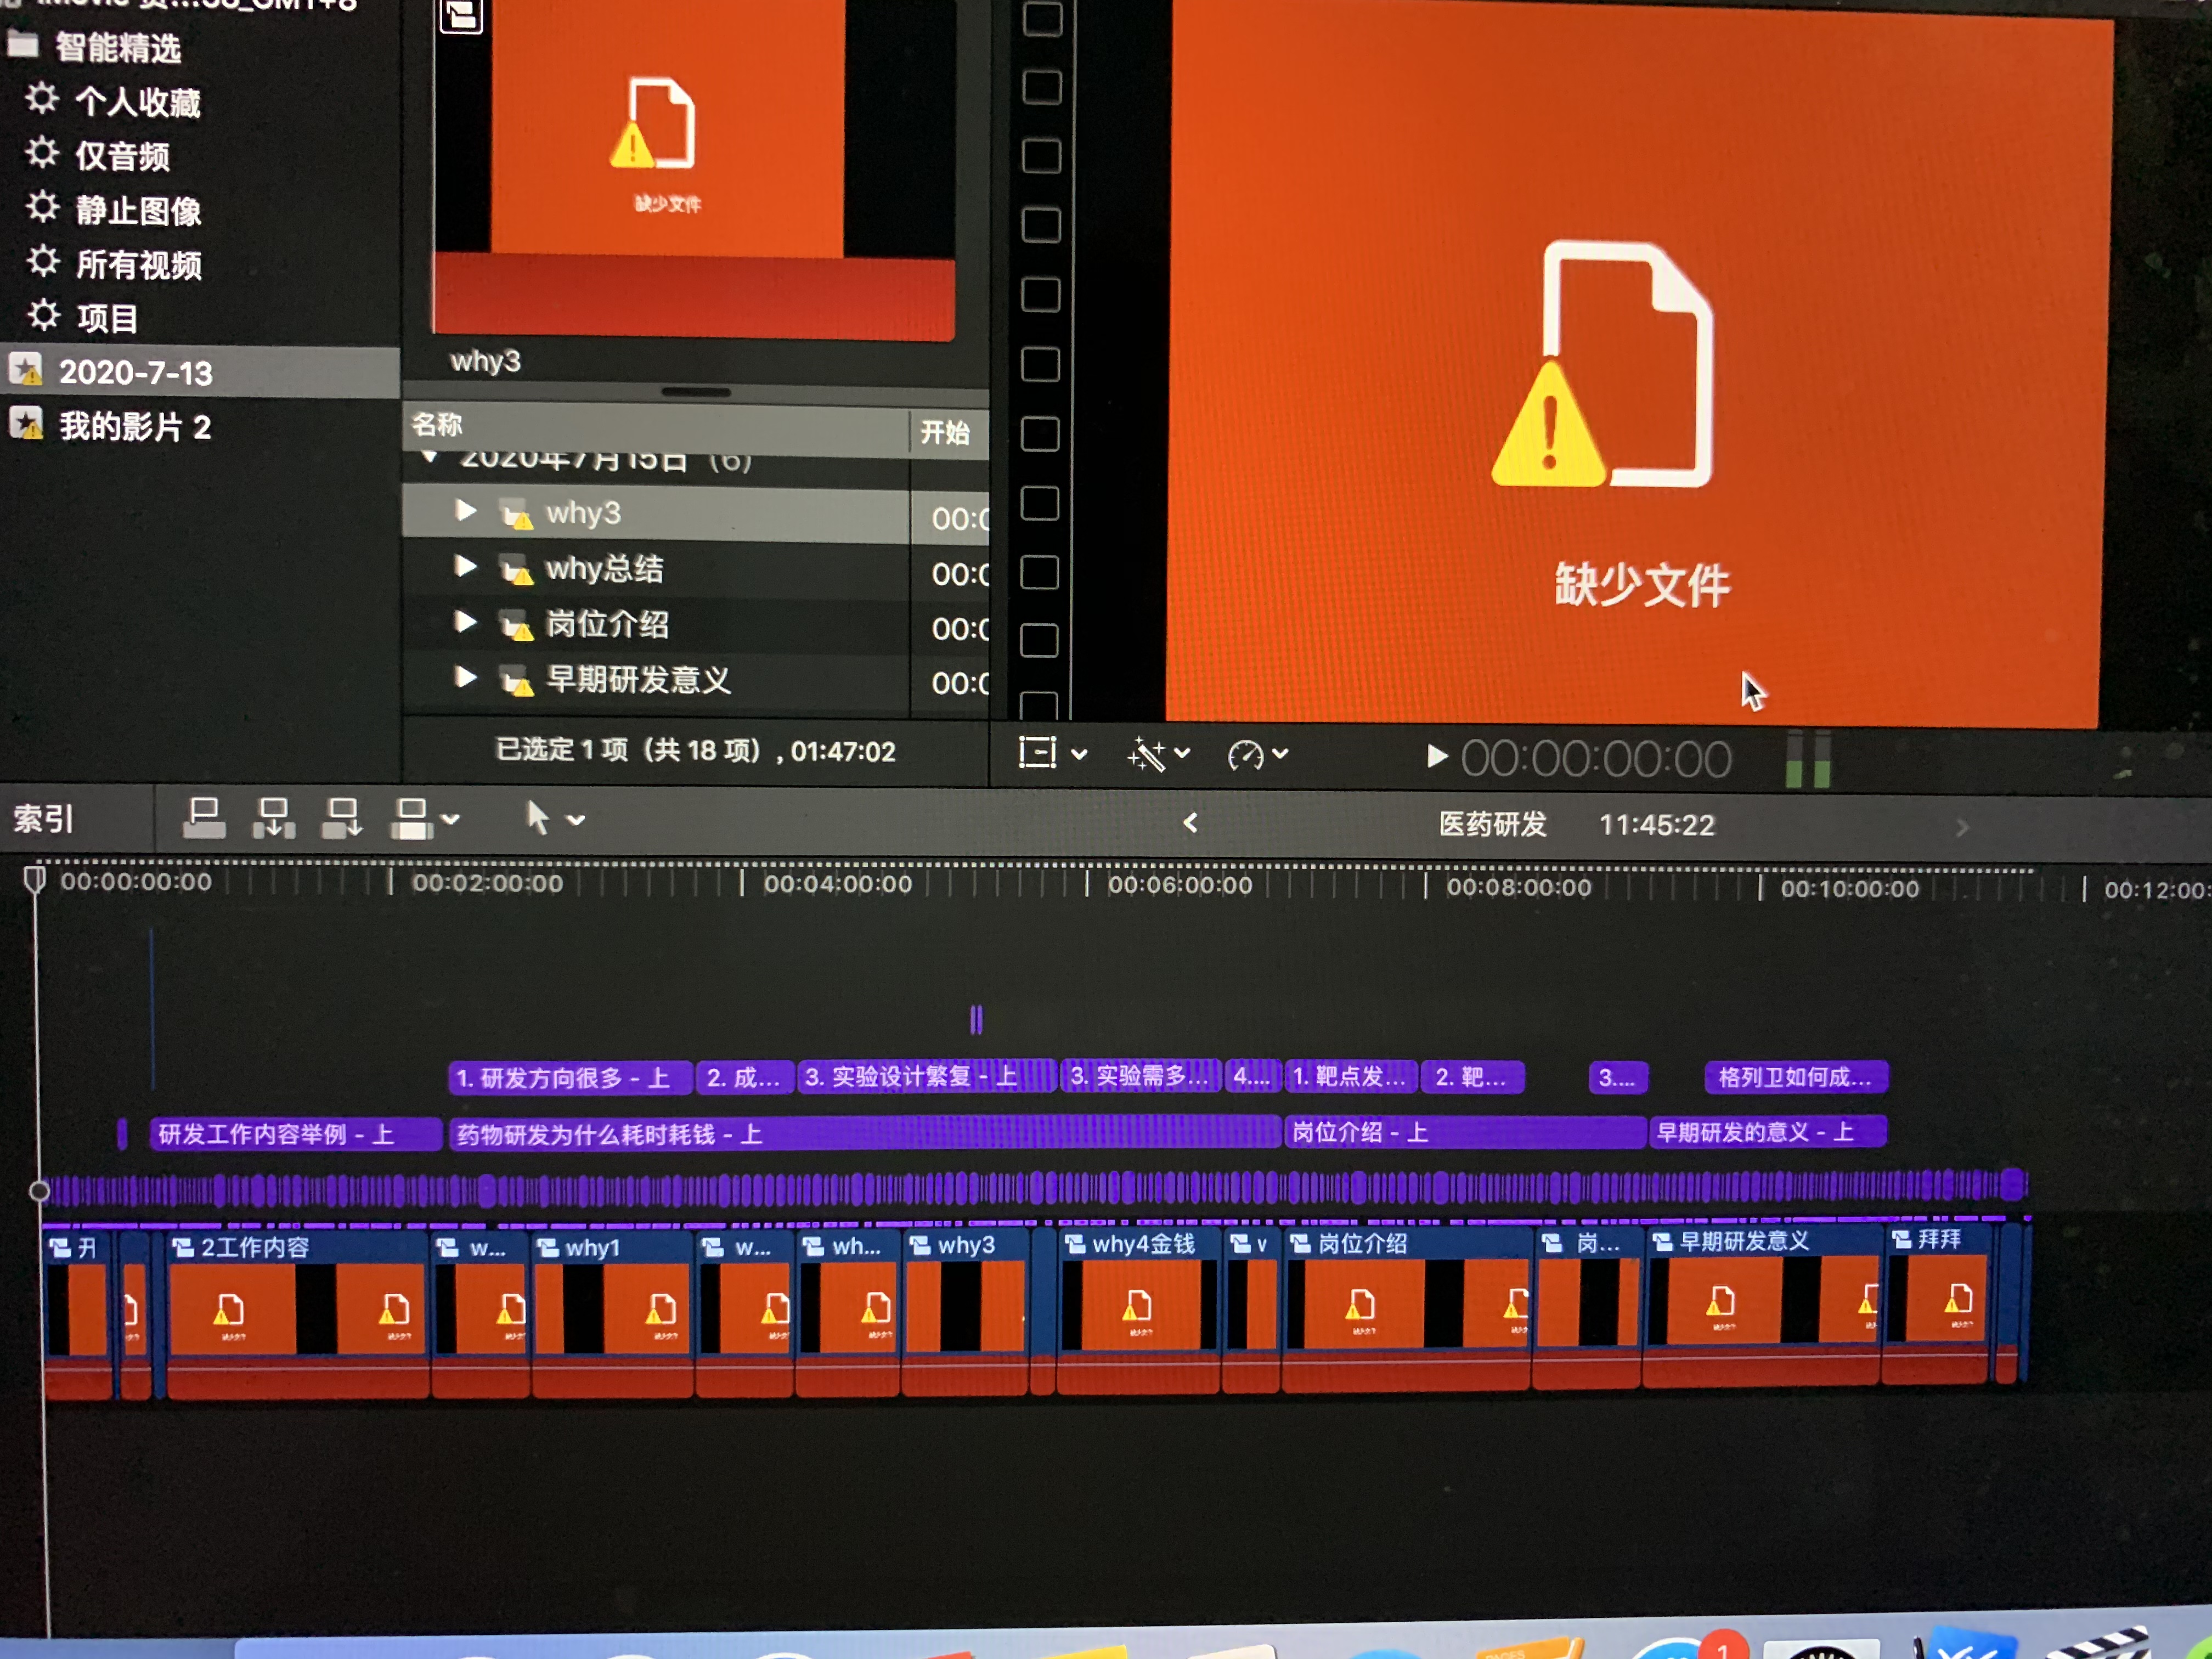Viewport: 2212px width, 1659px height.
Task: Click the 名称 column header
Action: coord(437,425)
